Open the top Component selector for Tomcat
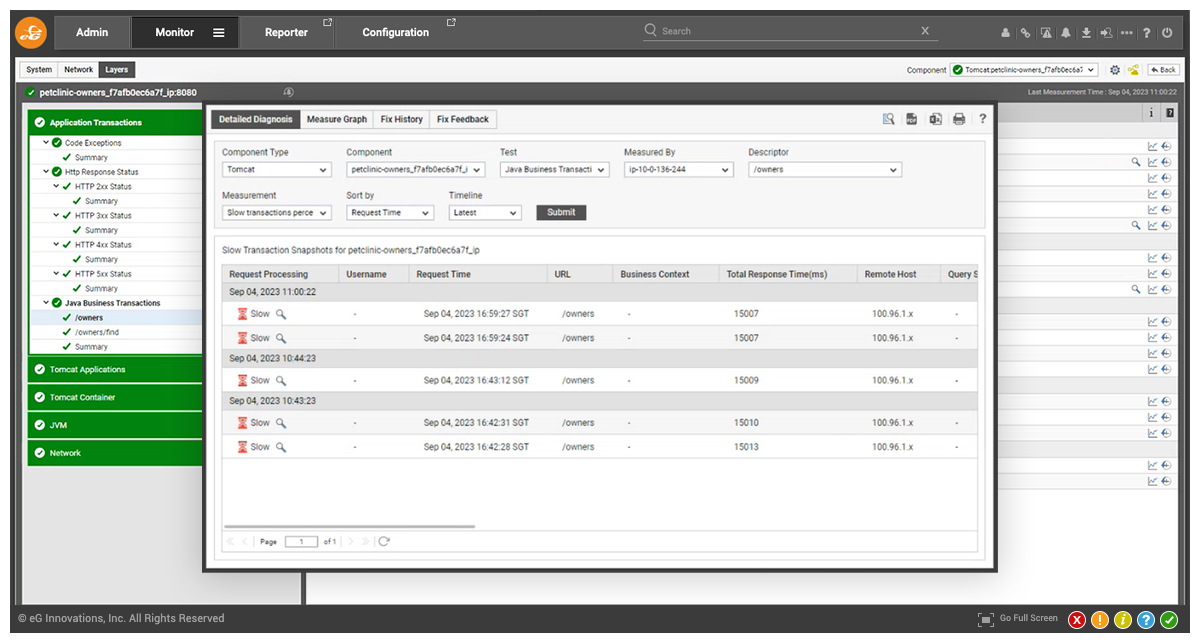Viewport: 1200px width, 643px height. pos(1024,70)
